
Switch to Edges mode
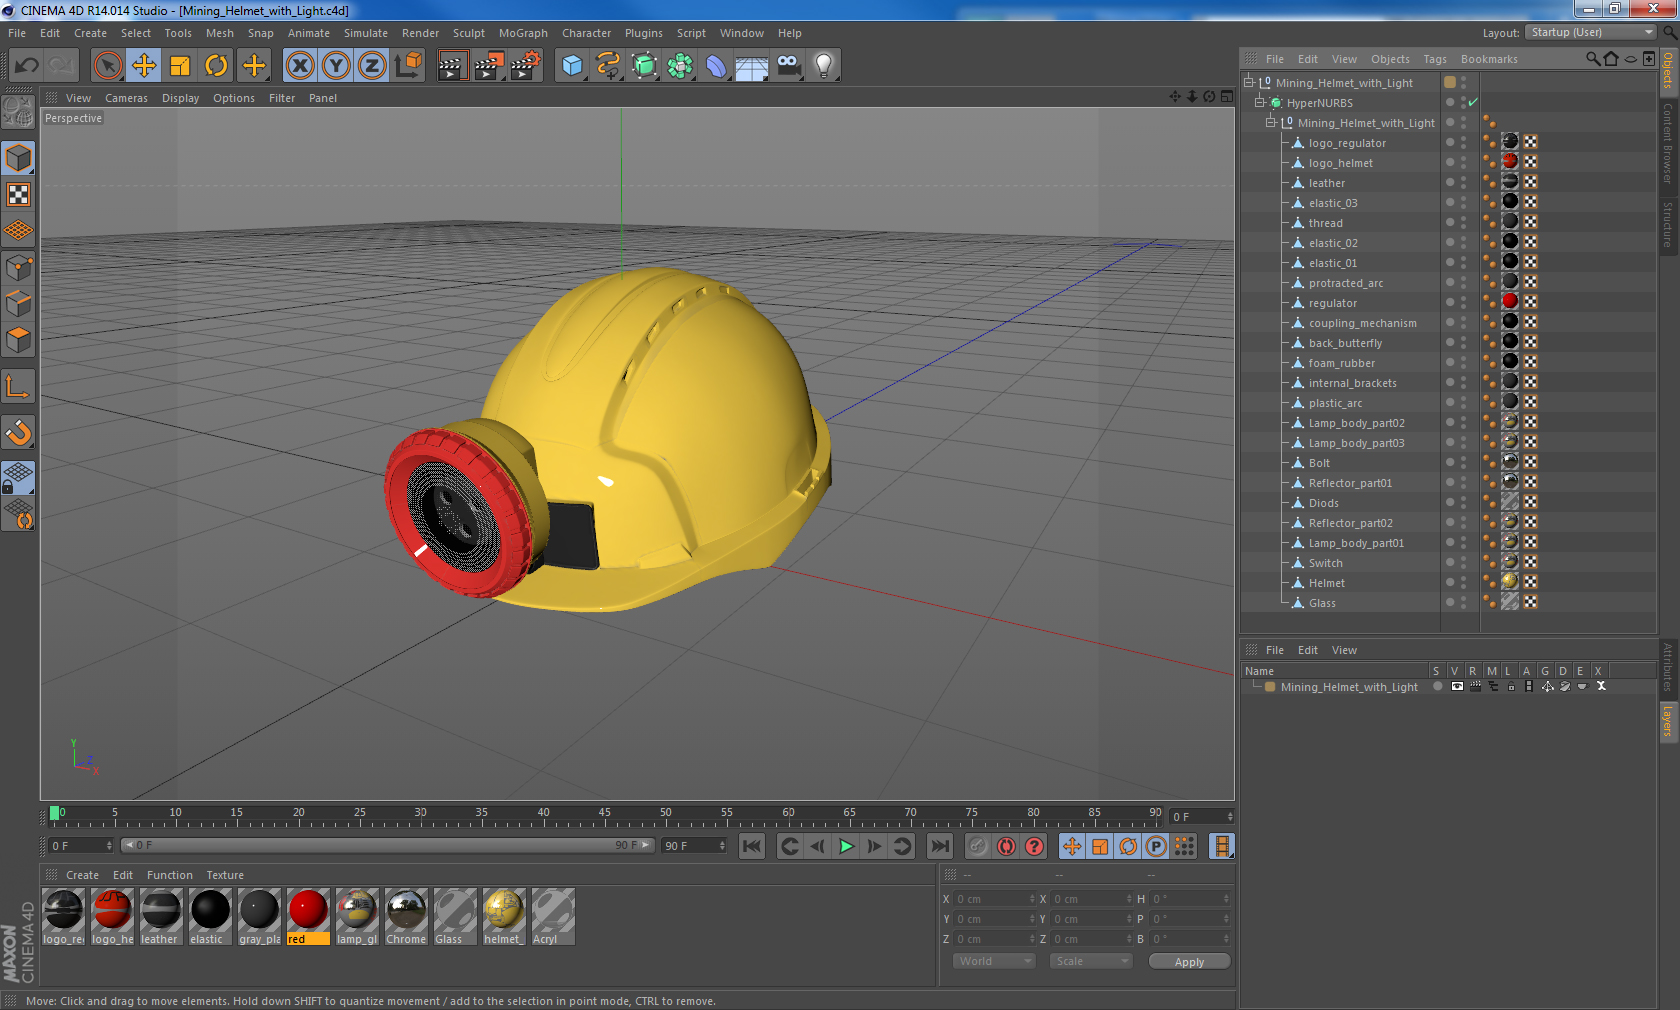19,304
